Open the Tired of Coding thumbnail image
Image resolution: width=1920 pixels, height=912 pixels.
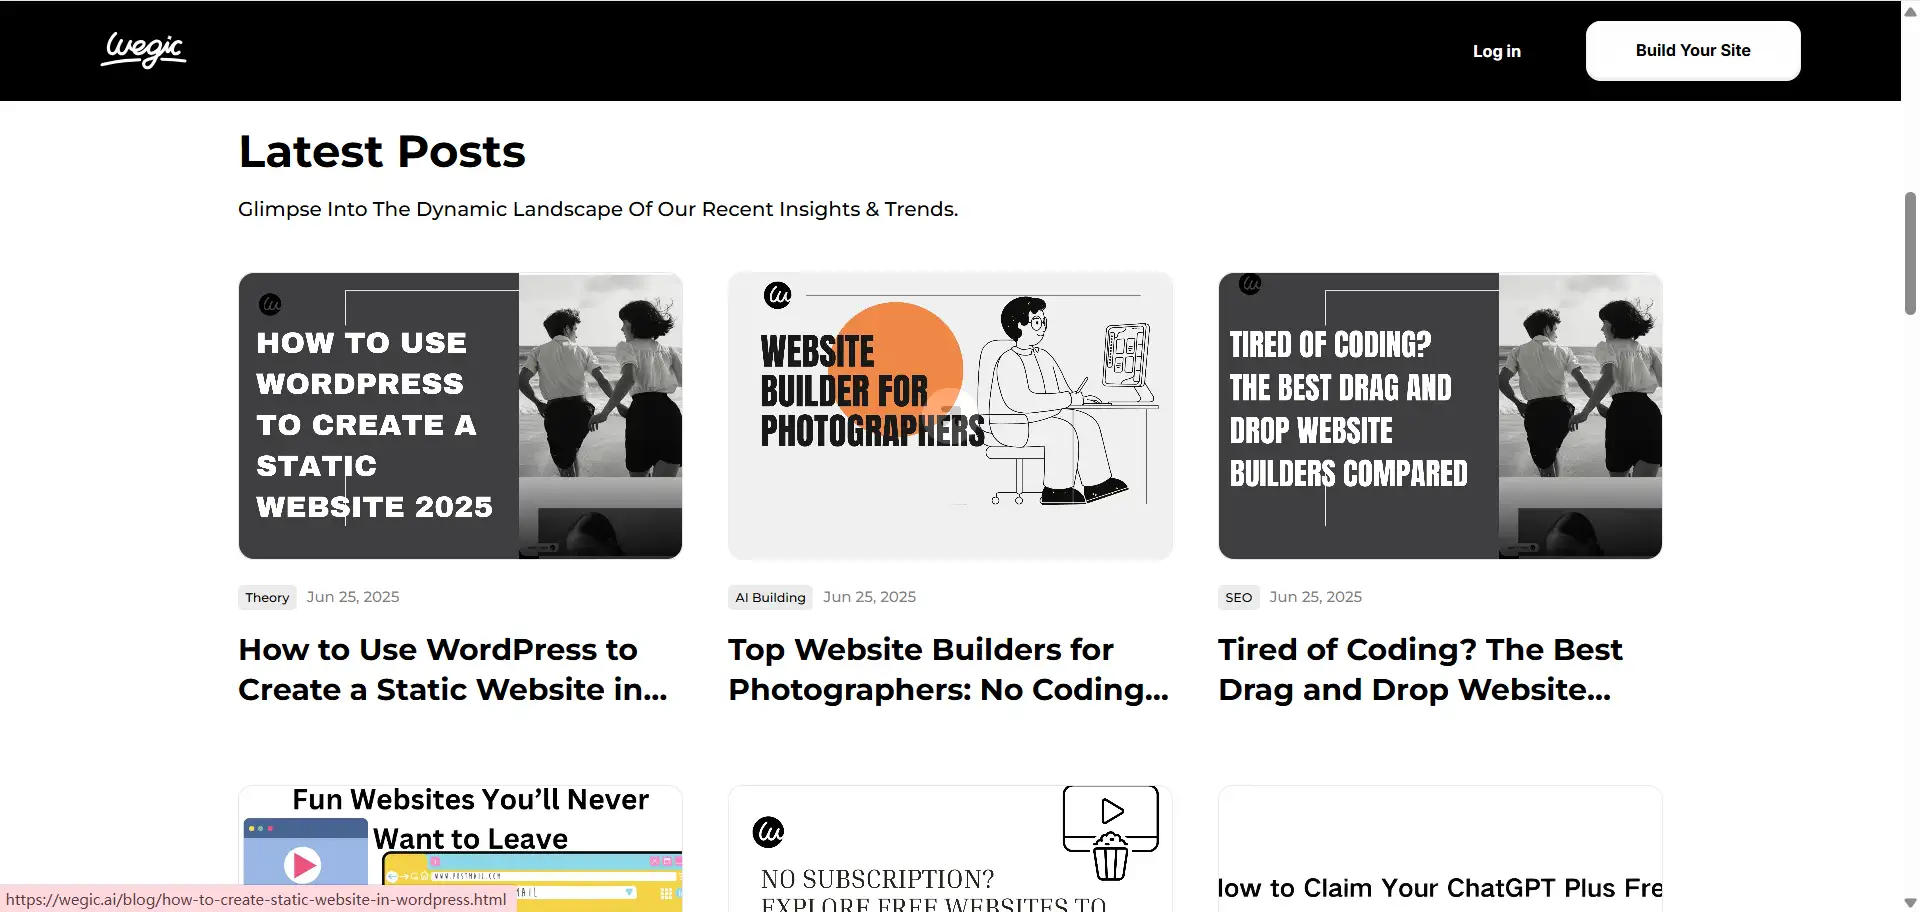click(1440, 416)
